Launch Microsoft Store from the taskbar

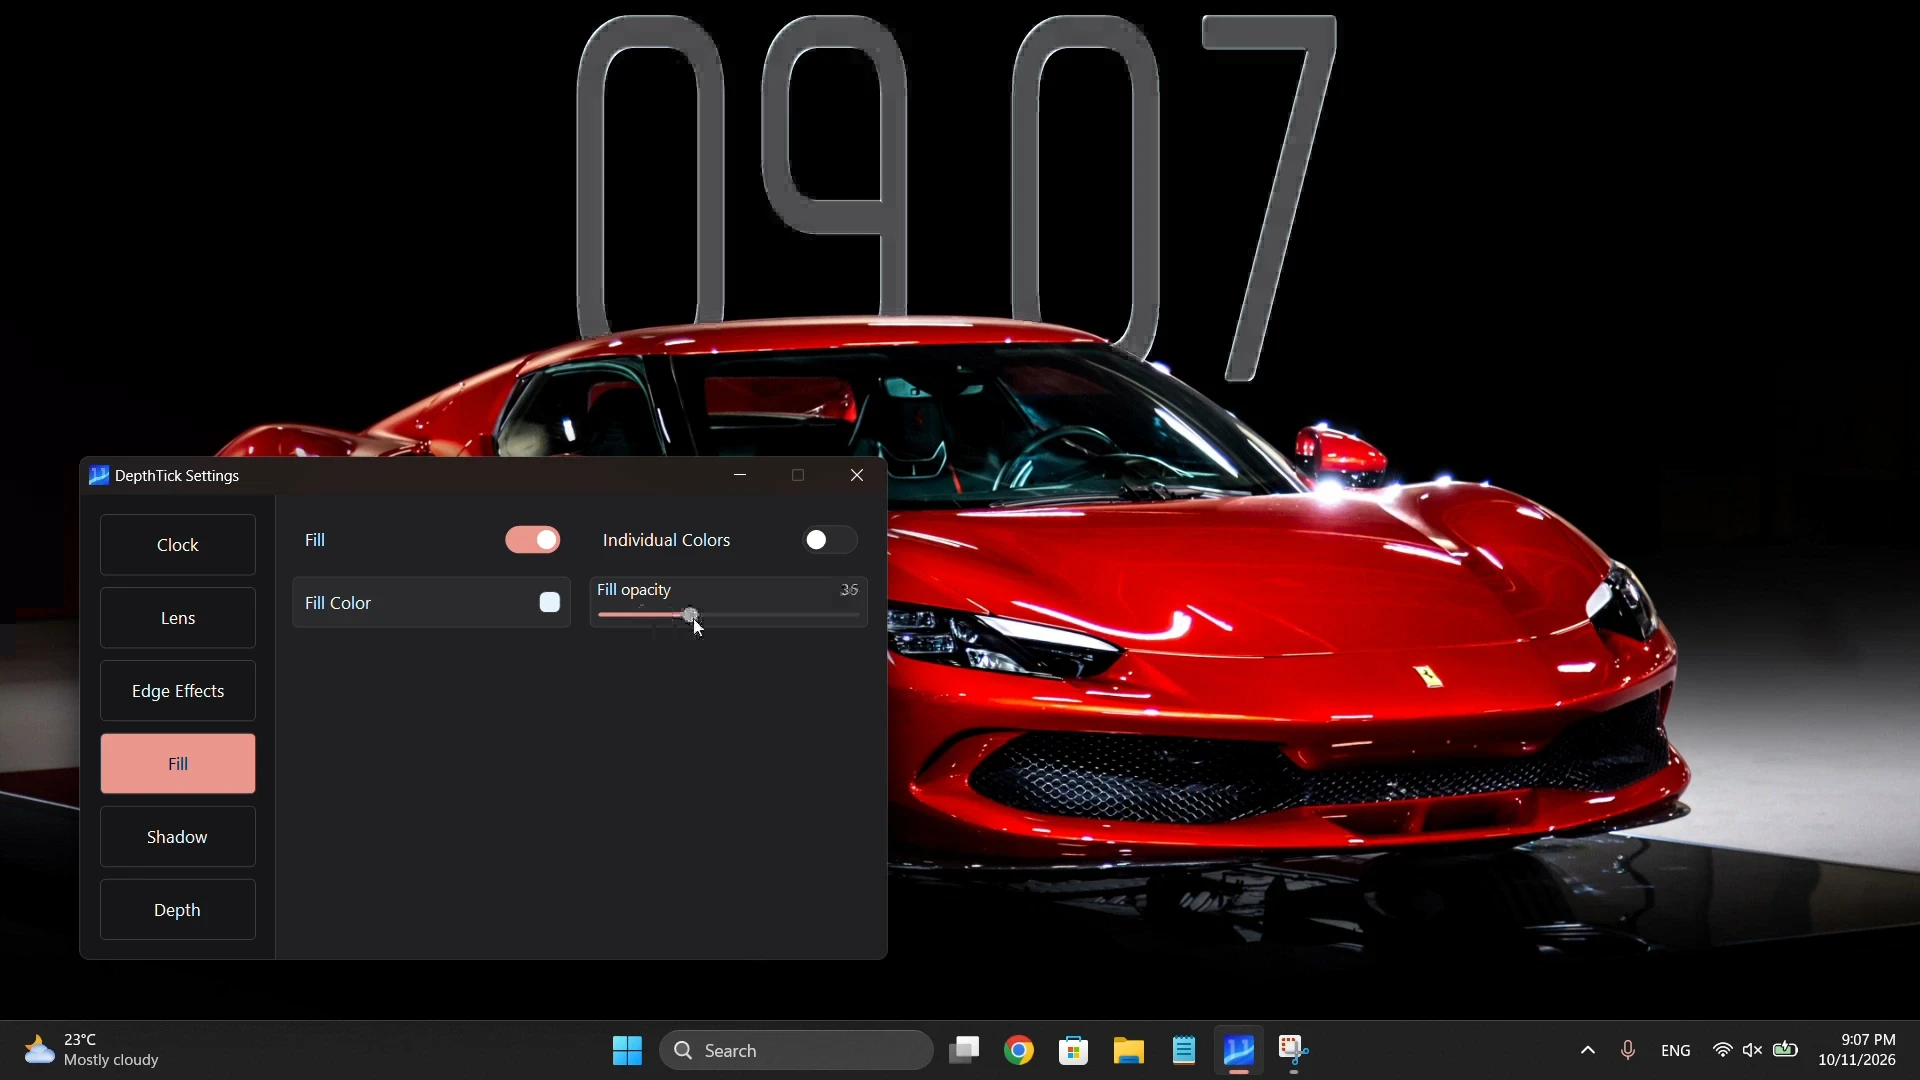[x=1074, y=1051]
